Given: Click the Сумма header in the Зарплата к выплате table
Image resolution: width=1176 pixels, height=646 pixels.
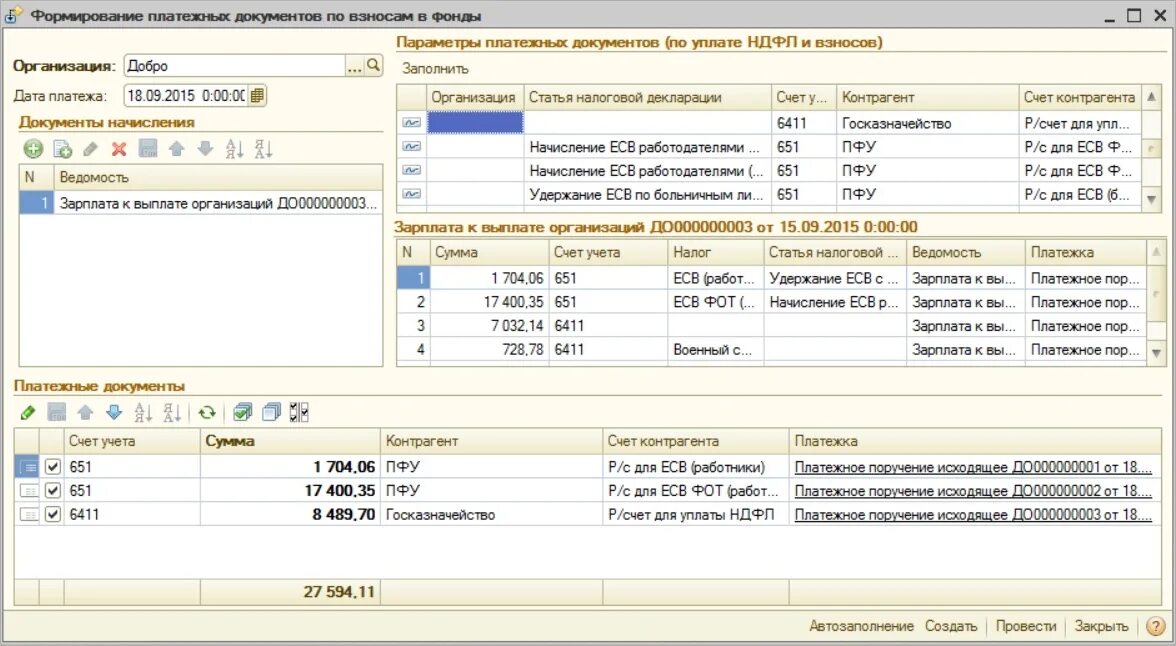Looking at the screenshot, I should pos(489,253).
